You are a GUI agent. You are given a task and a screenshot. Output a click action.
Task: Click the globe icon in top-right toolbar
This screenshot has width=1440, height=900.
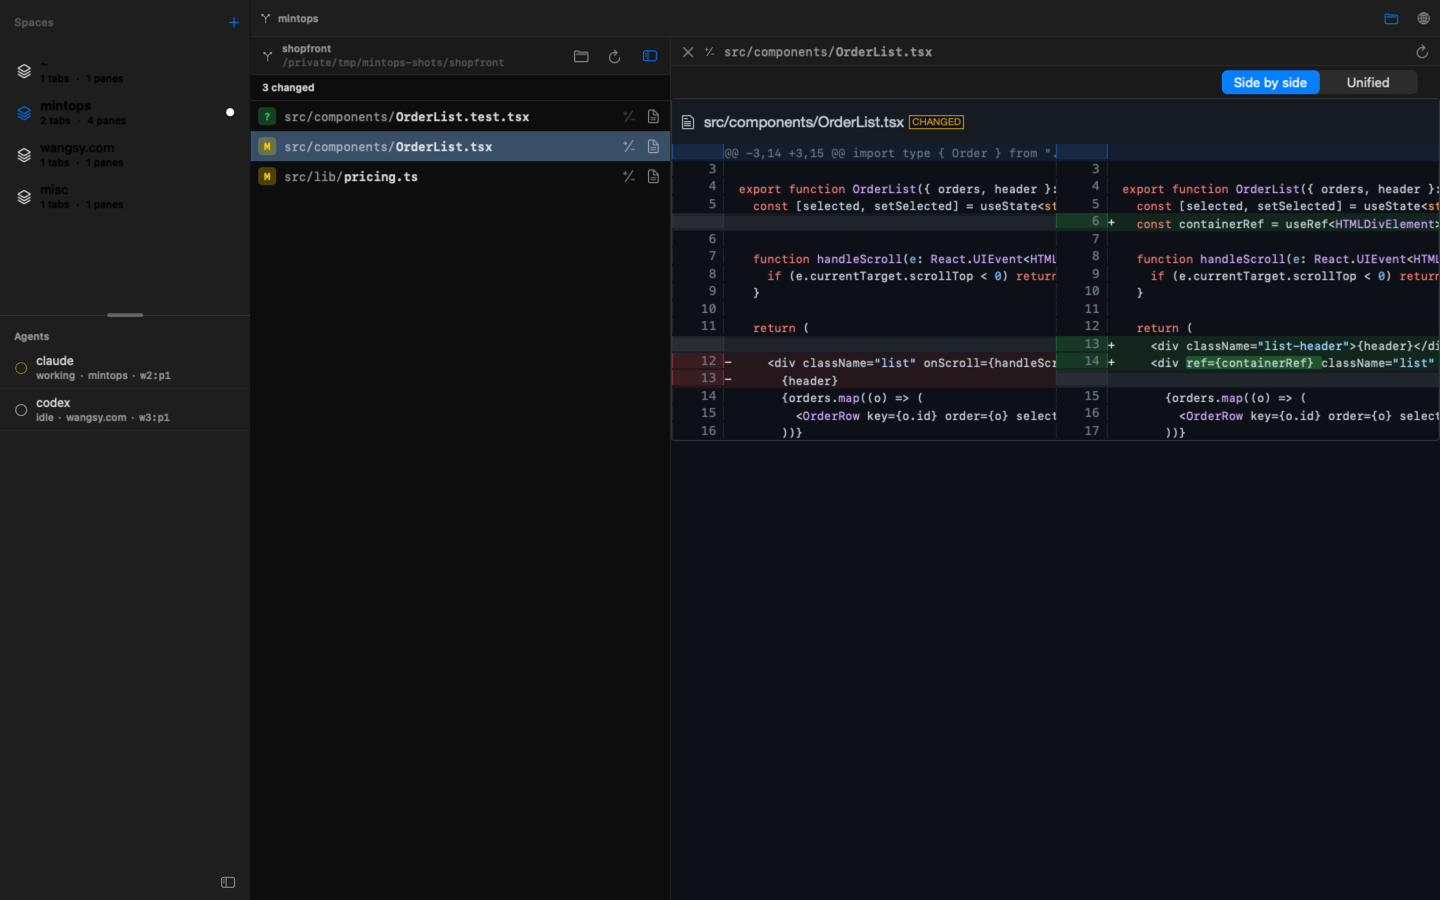coord(1424,19)
